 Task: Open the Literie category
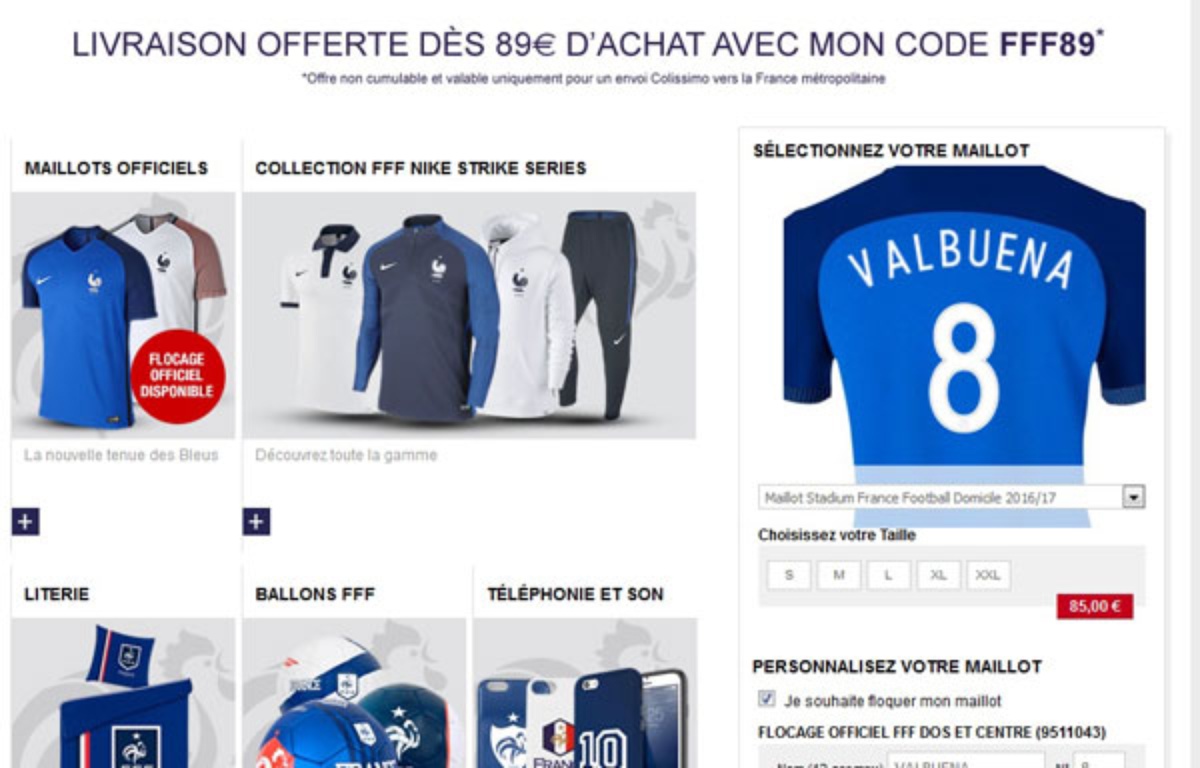pos(57,594)
